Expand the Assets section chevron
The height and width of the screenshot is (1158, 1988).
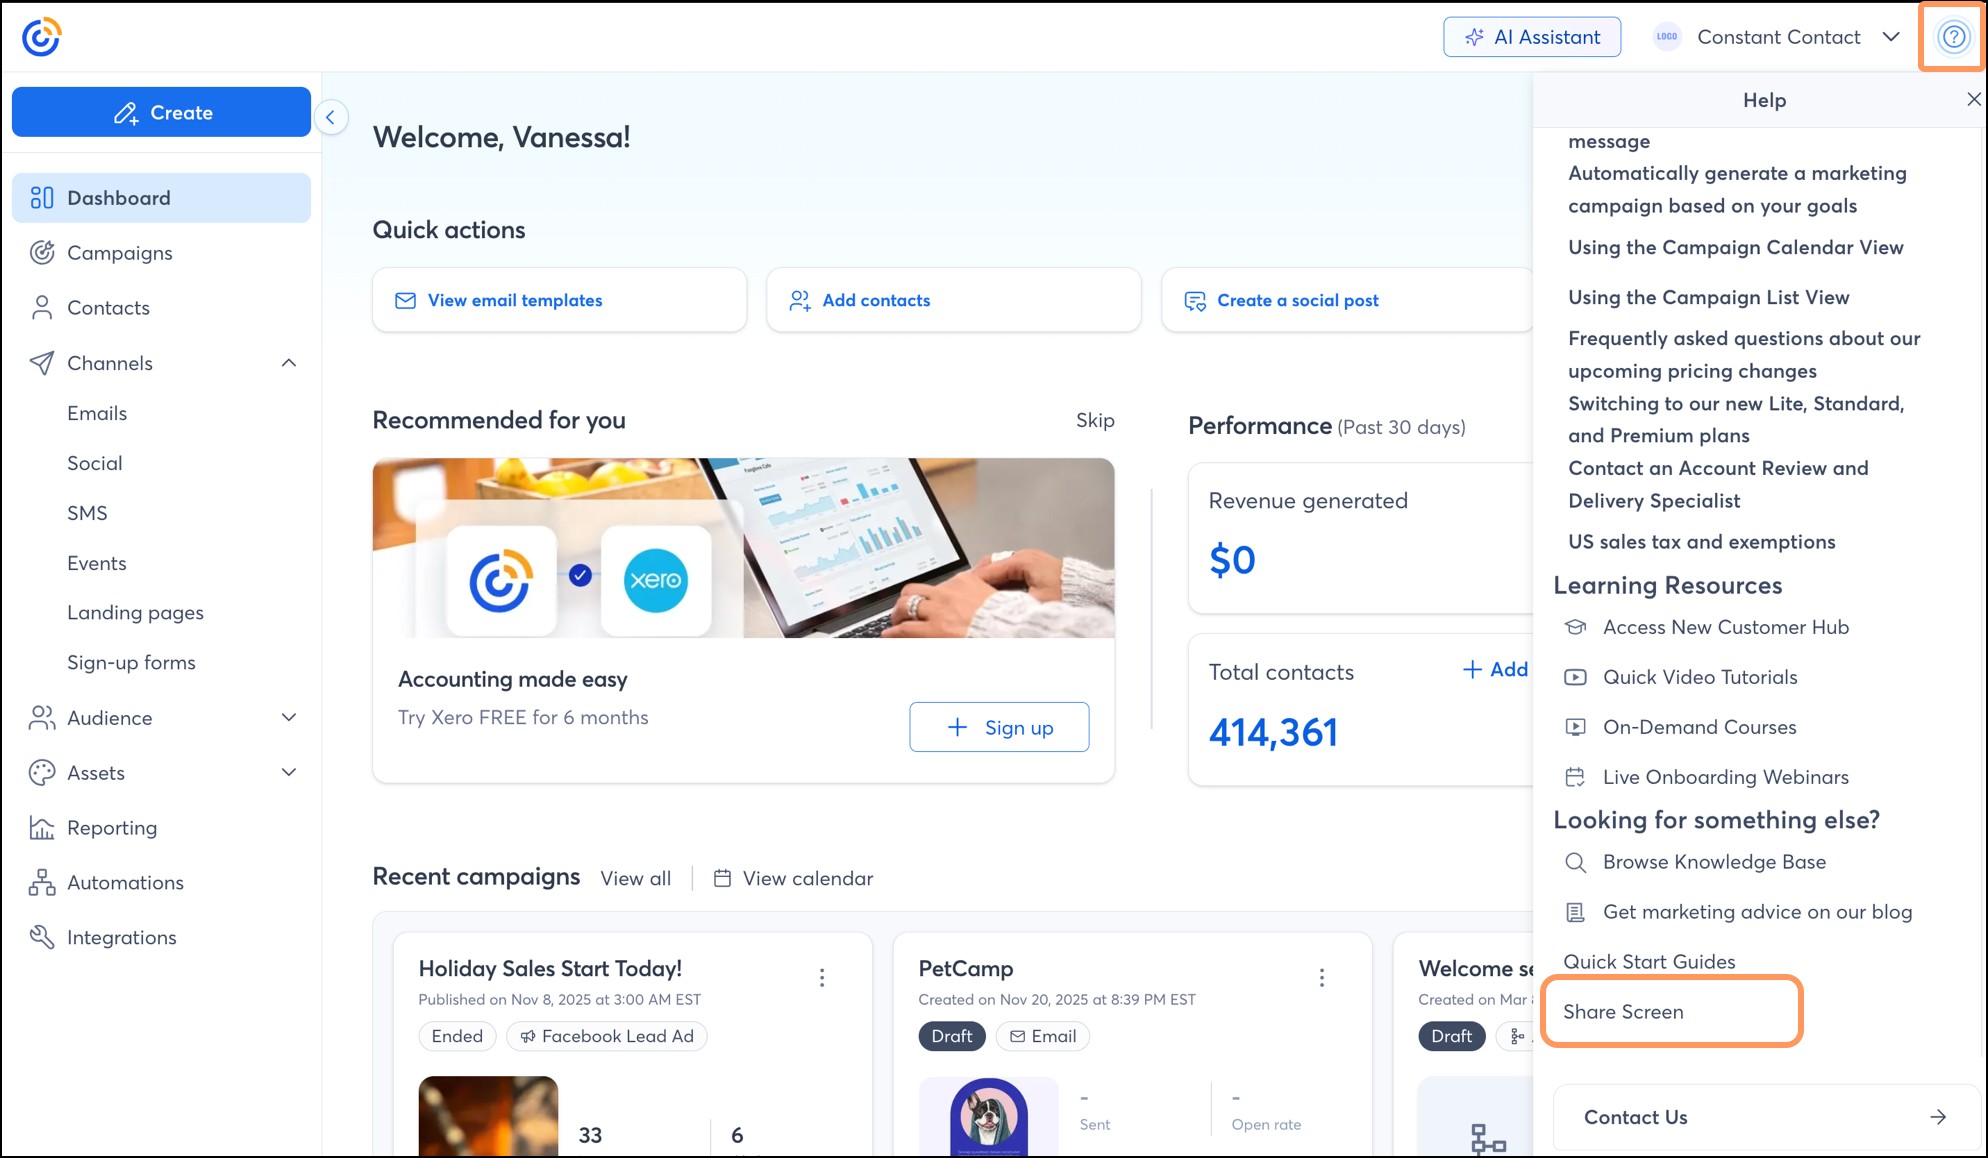(289, 773)
